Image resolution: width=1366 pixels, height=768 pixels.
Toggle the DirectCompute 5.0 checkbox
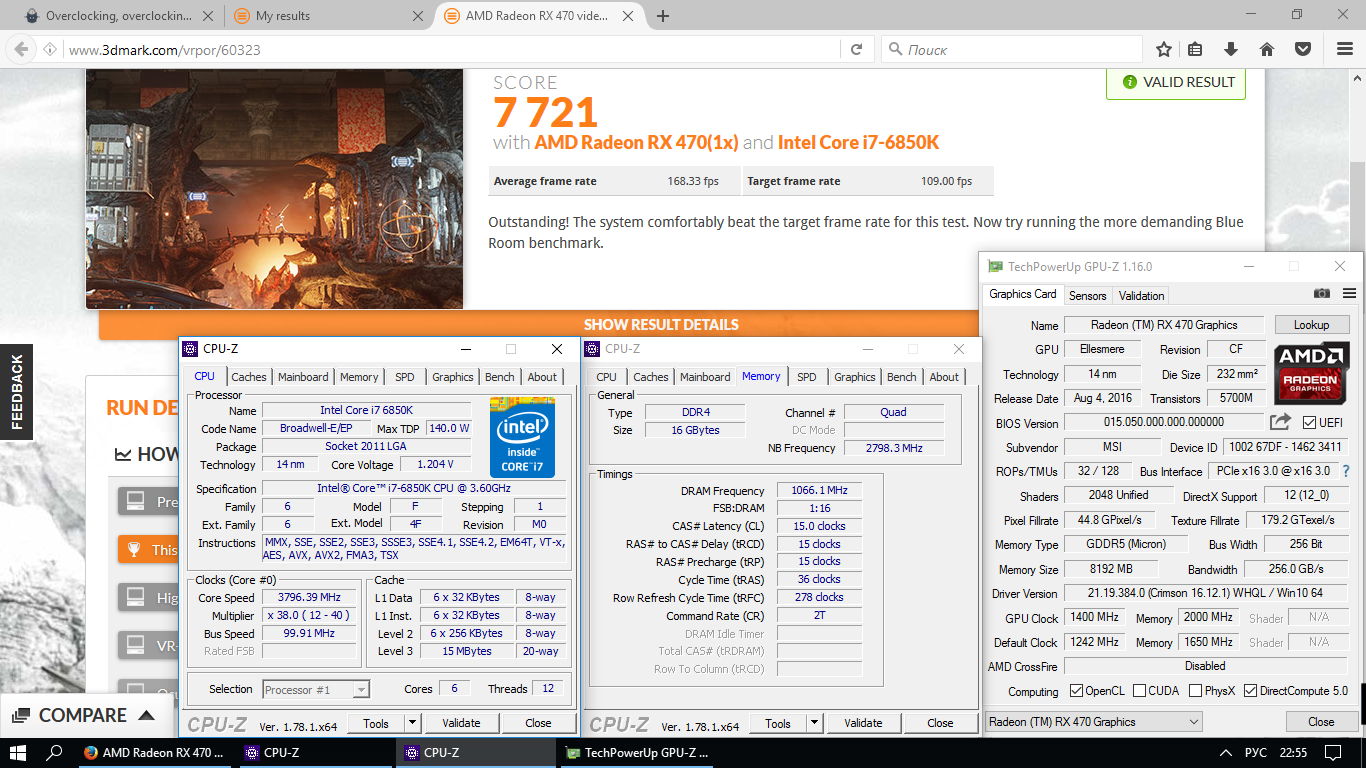click(1250, 691)
